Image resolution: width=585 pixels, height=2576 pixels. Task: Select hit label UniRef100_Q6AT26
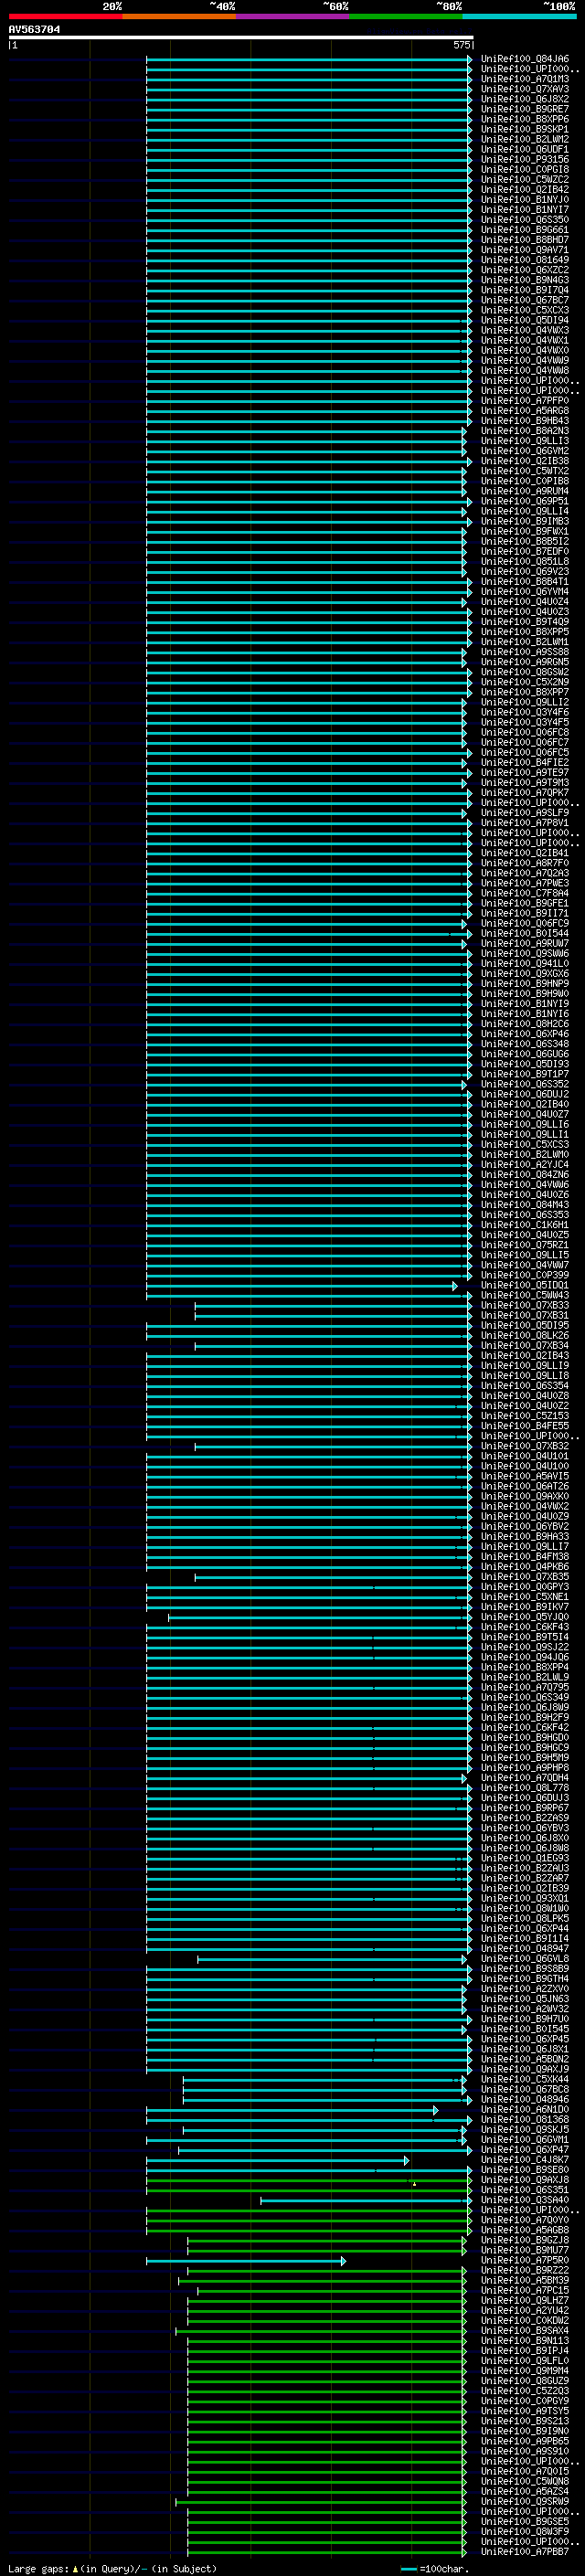point(525,1486)
